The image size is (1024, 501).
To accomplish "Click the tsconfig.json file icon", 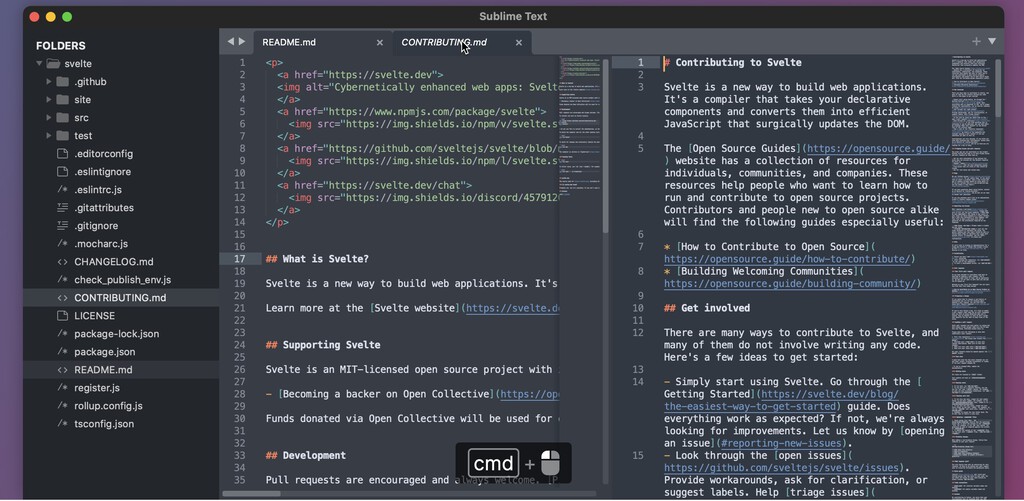I will pos(63,423).
